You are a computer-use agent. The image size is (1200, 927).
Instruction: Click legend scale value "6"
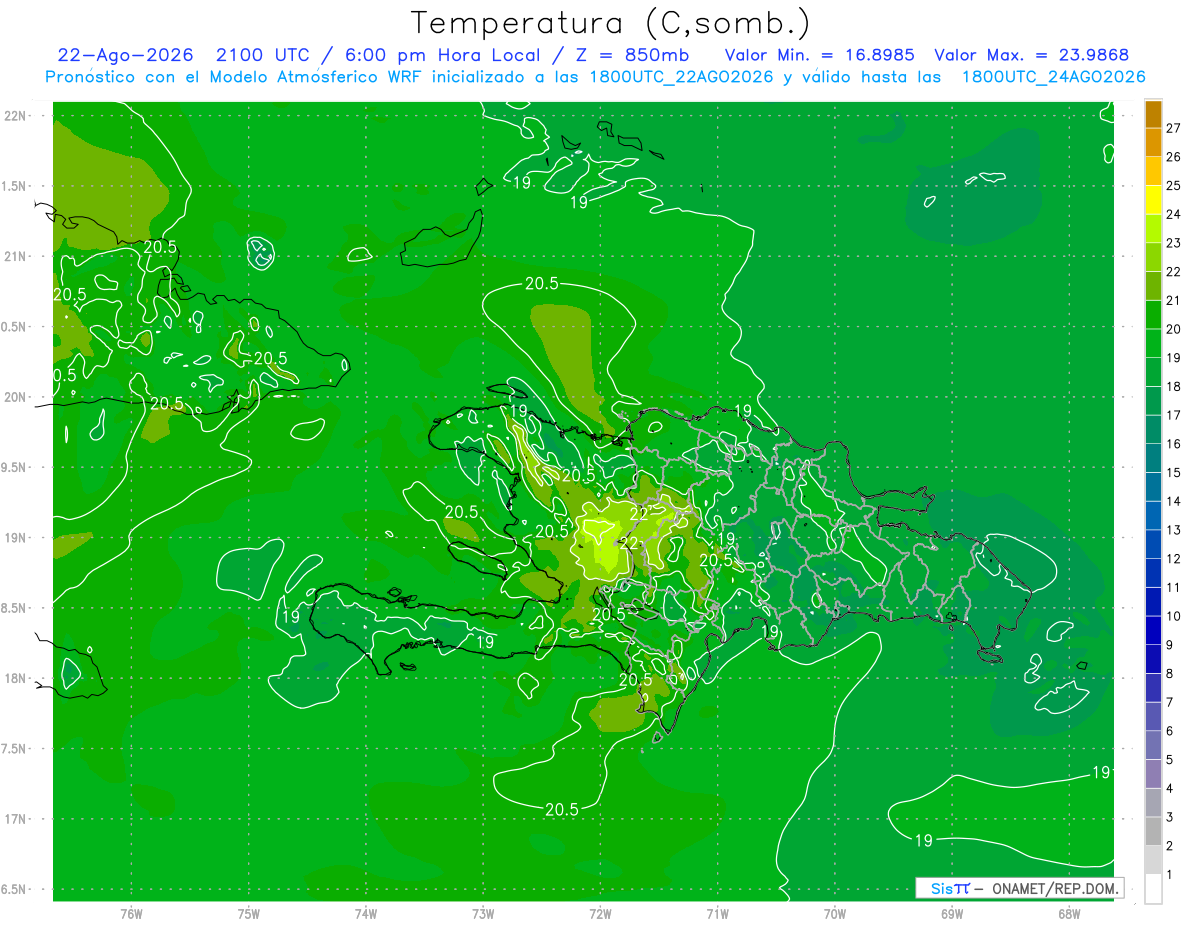tap(1170, 731)
